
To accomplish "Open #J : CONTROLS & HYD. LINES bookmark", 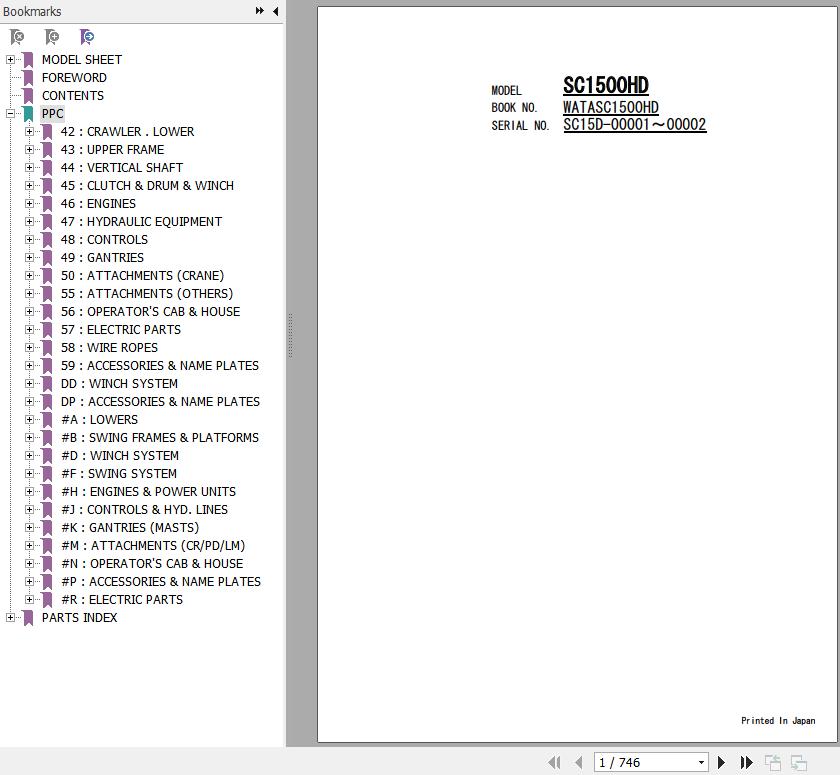I will click(144, 509).
